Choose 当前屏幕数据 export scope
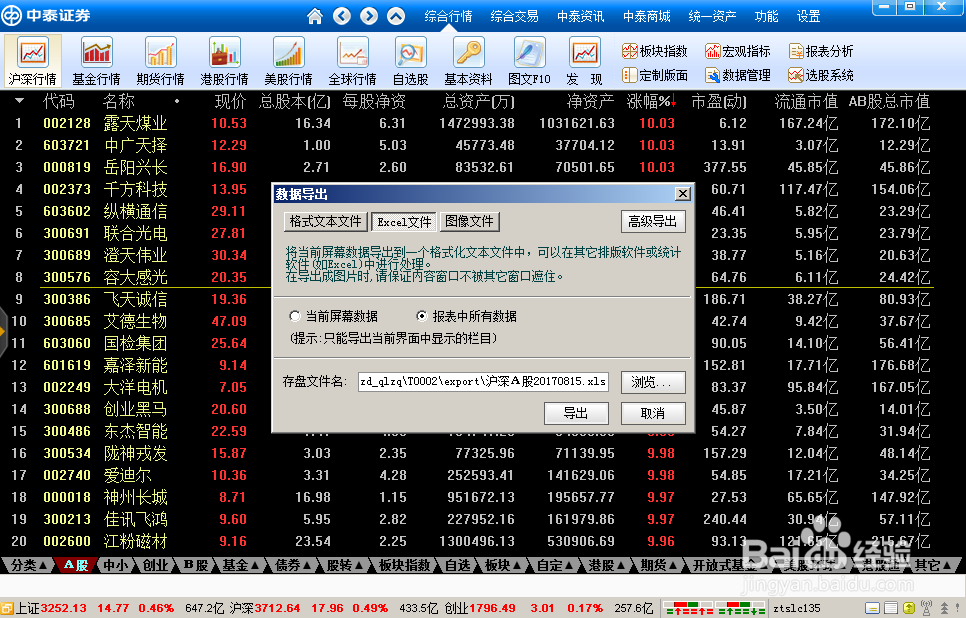Viewport: 966px width, 618px height. tap(295, 315)
